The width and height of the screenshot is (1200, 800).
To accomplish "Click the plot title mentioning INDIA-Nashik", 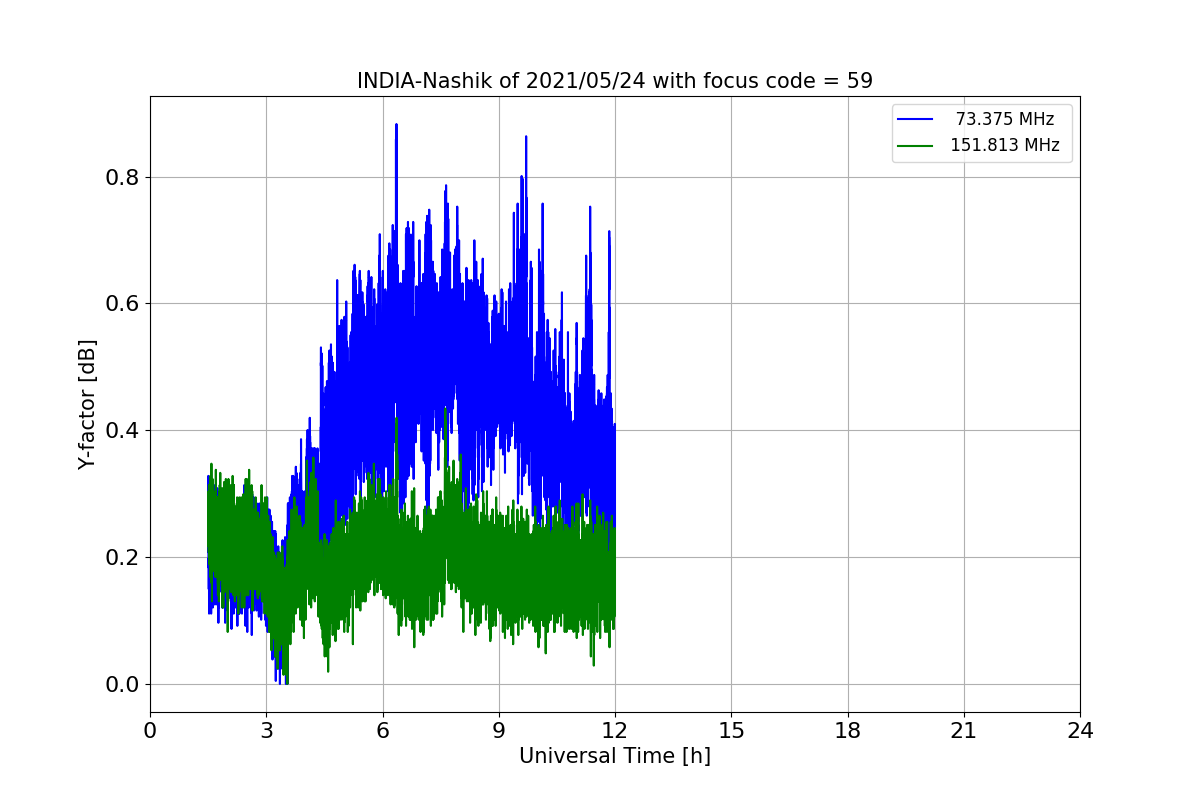I will [x=615, y=81].
